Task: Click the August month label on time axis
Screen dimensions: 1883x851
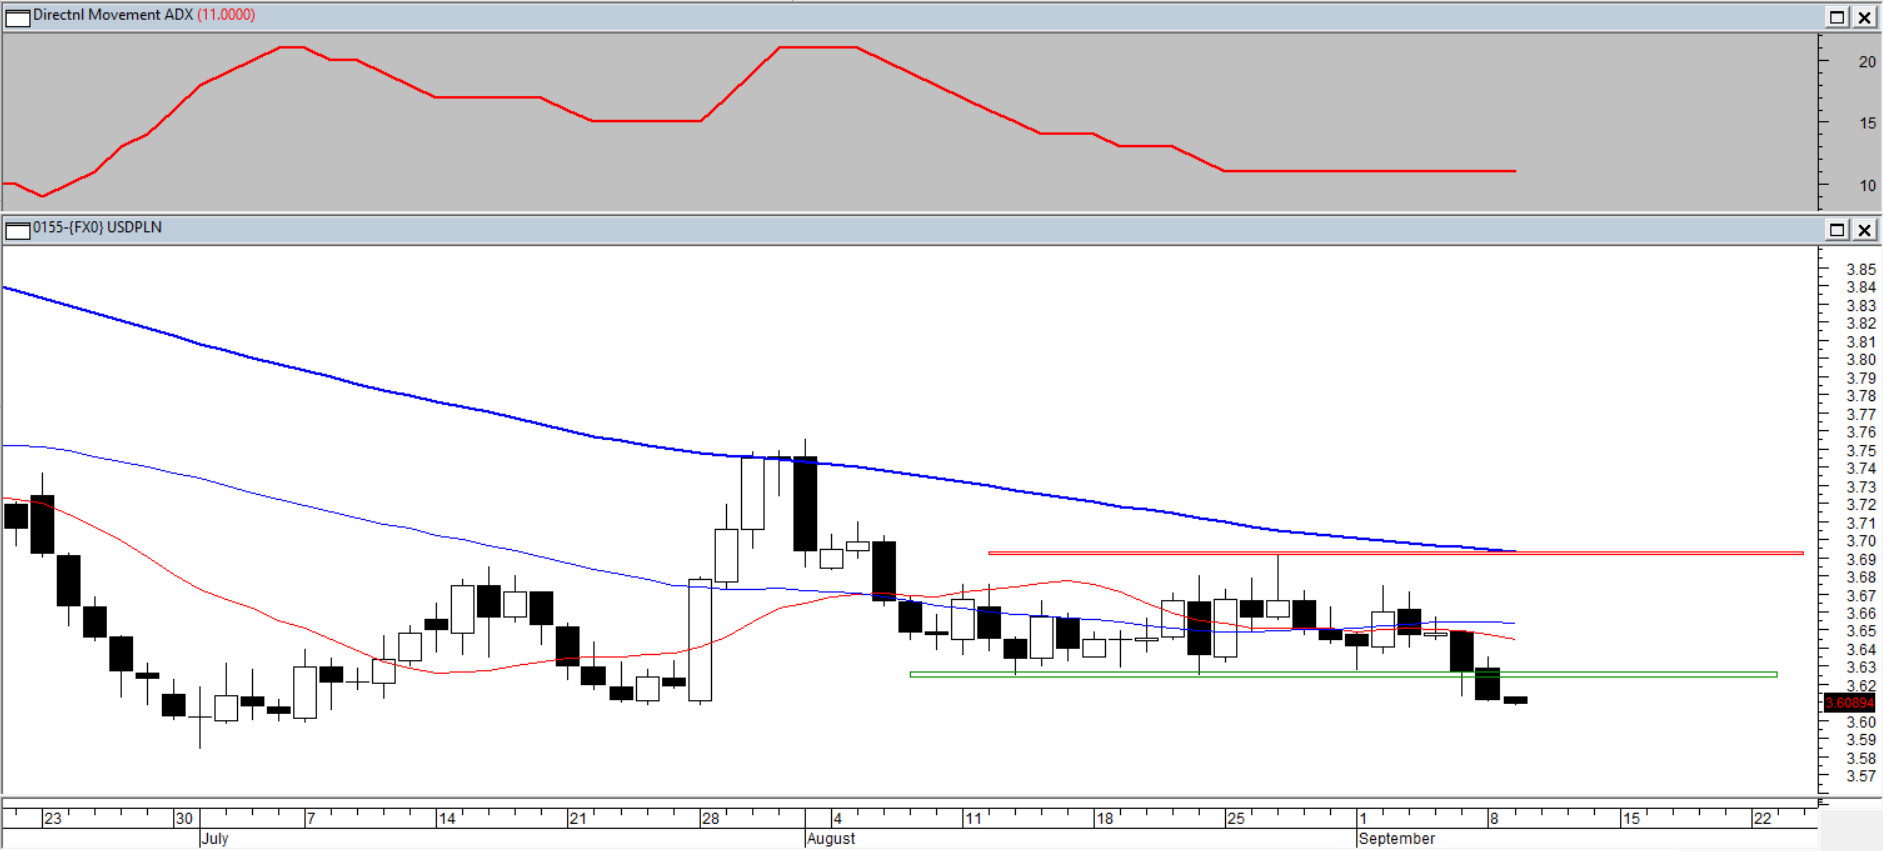Action: tap(831, 838)
